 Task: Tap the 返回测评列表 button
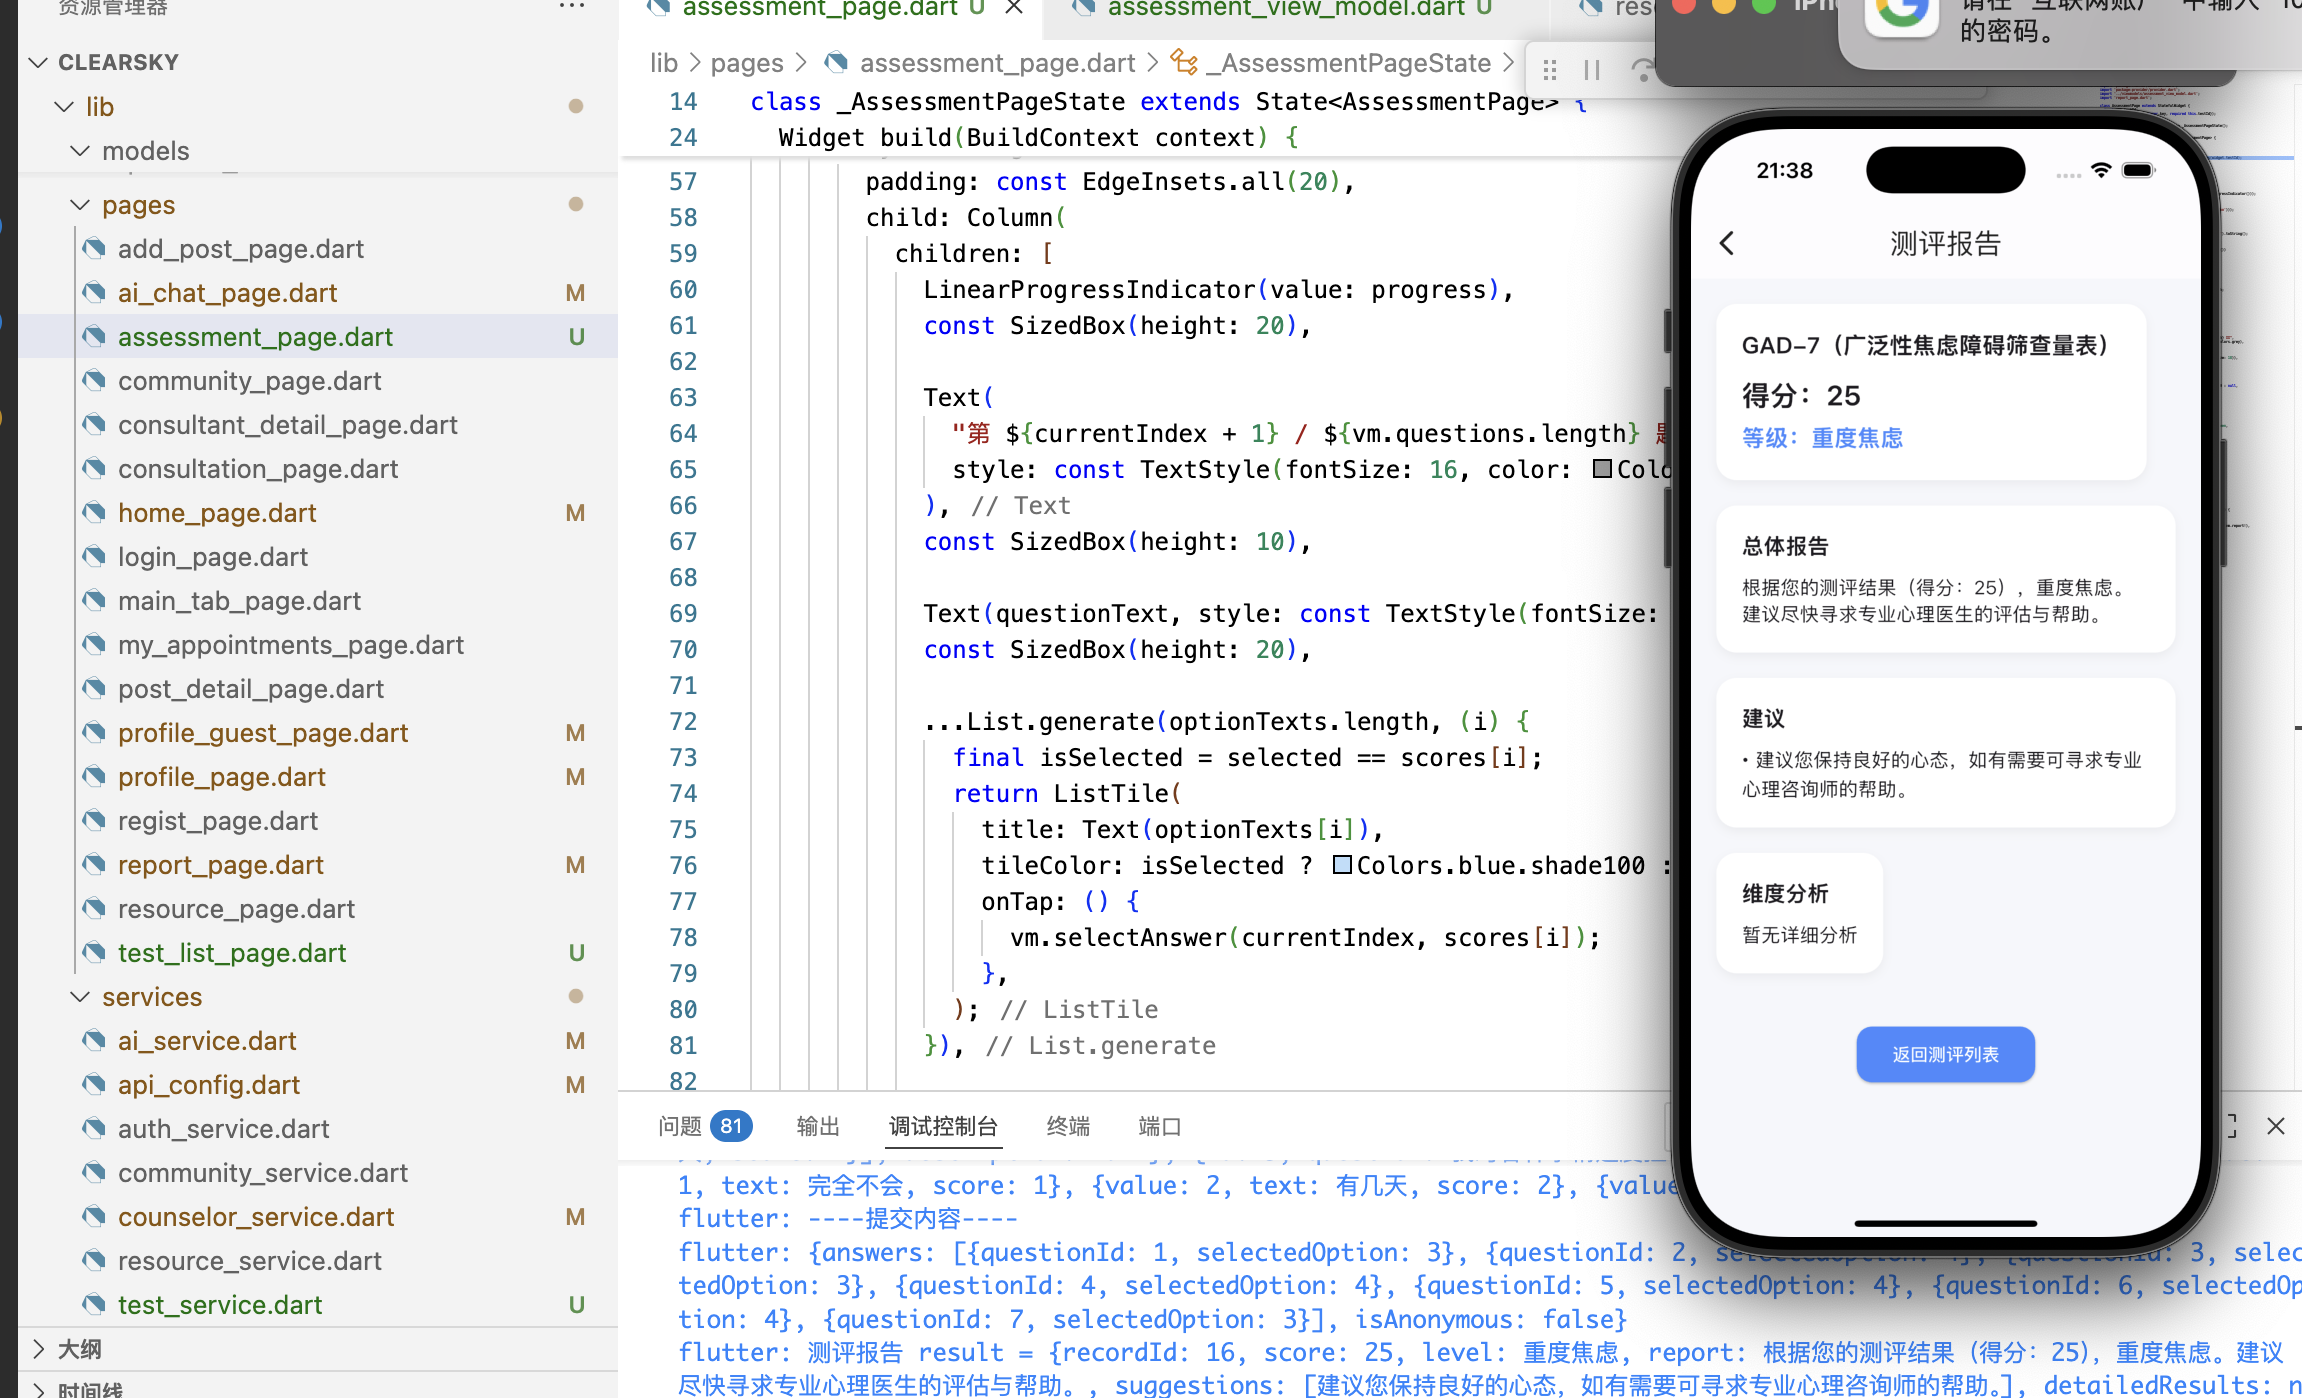(1945, 1054)
